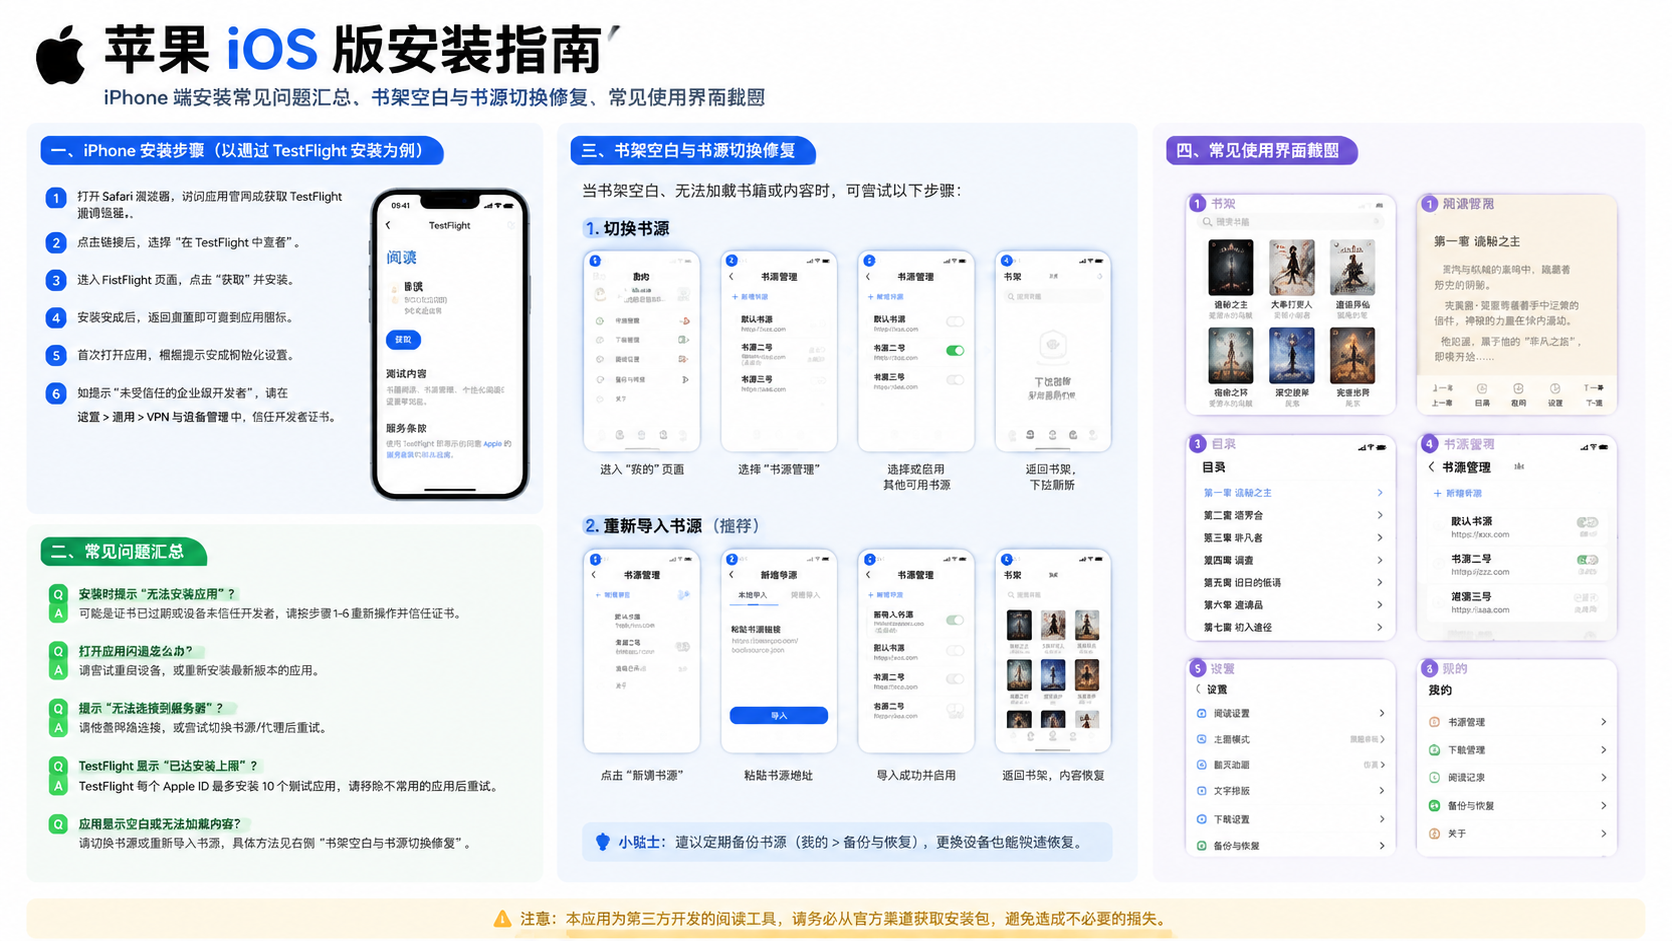Tap the 目录 icon in the reader toolbar

pyautogui.click(x=1482, y=388)
